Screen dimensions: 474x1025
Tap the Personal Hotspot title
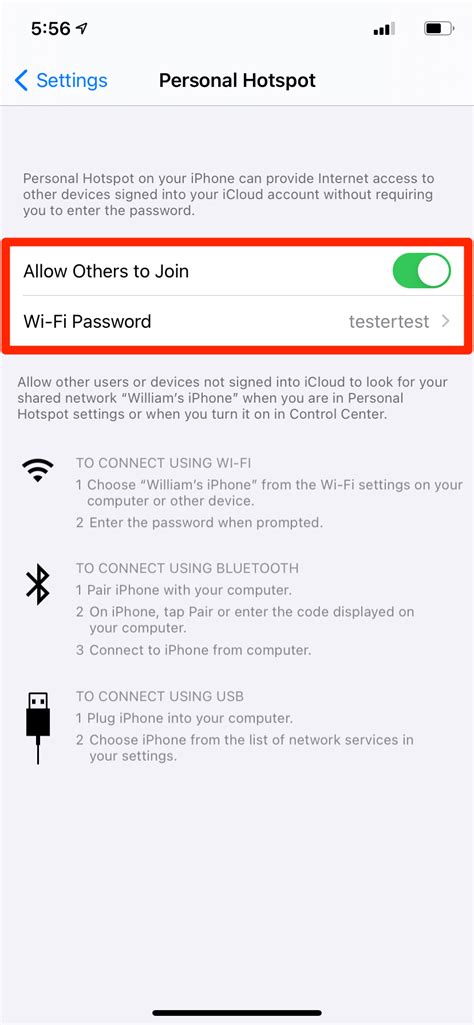coord(237,80)
